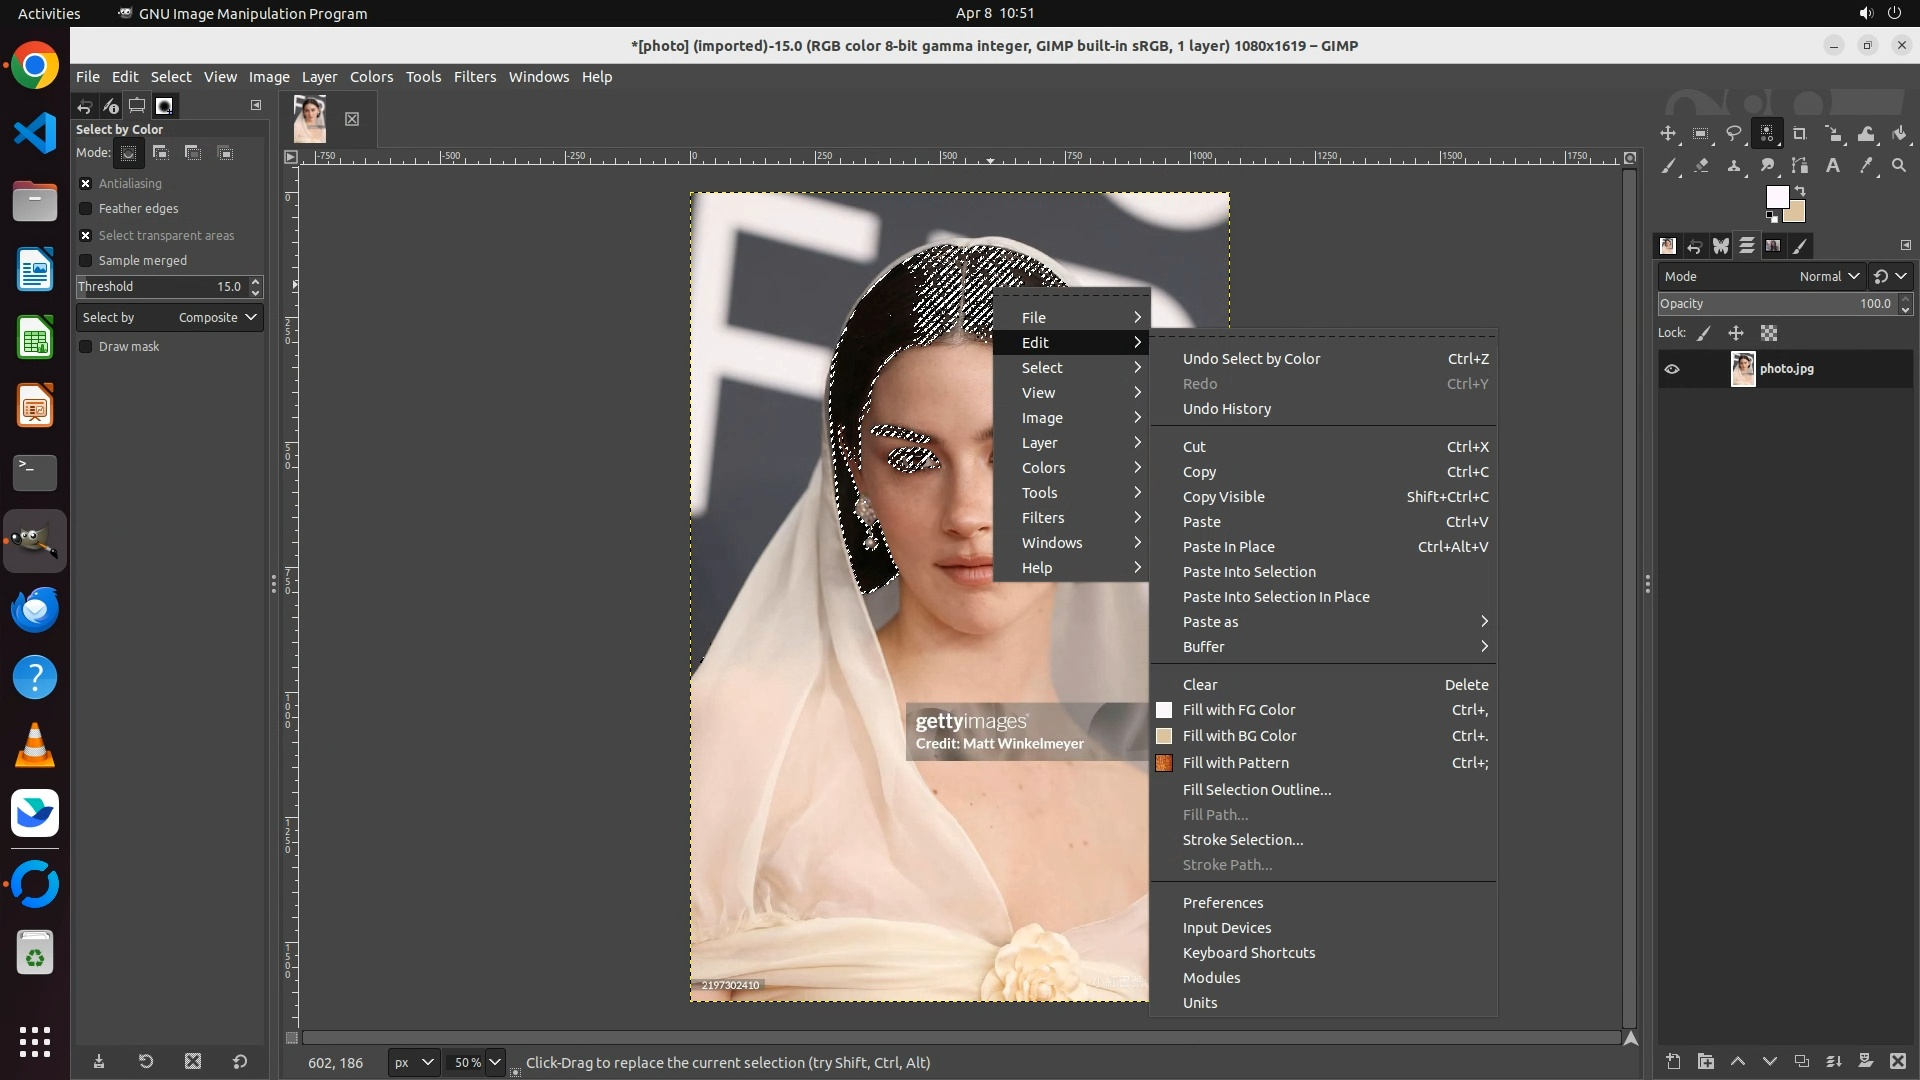Select the Color Picker eyedropper tool
1920x1080 pixels.
1866,166
